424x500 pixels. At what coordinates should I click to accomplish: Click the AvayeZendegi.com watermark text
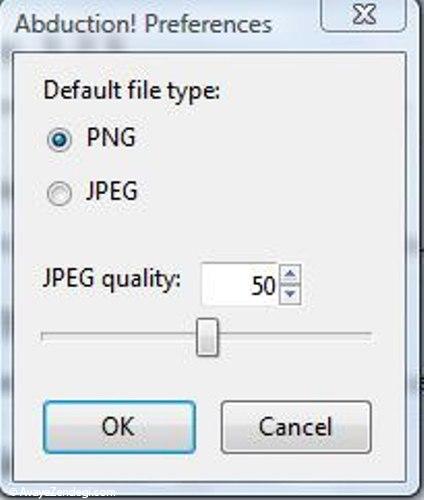(63, 492)
